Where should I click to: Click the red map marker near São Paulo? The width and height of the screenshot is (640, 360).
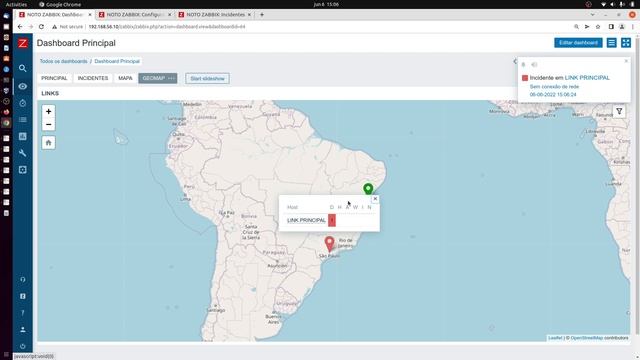coord(329,244)
